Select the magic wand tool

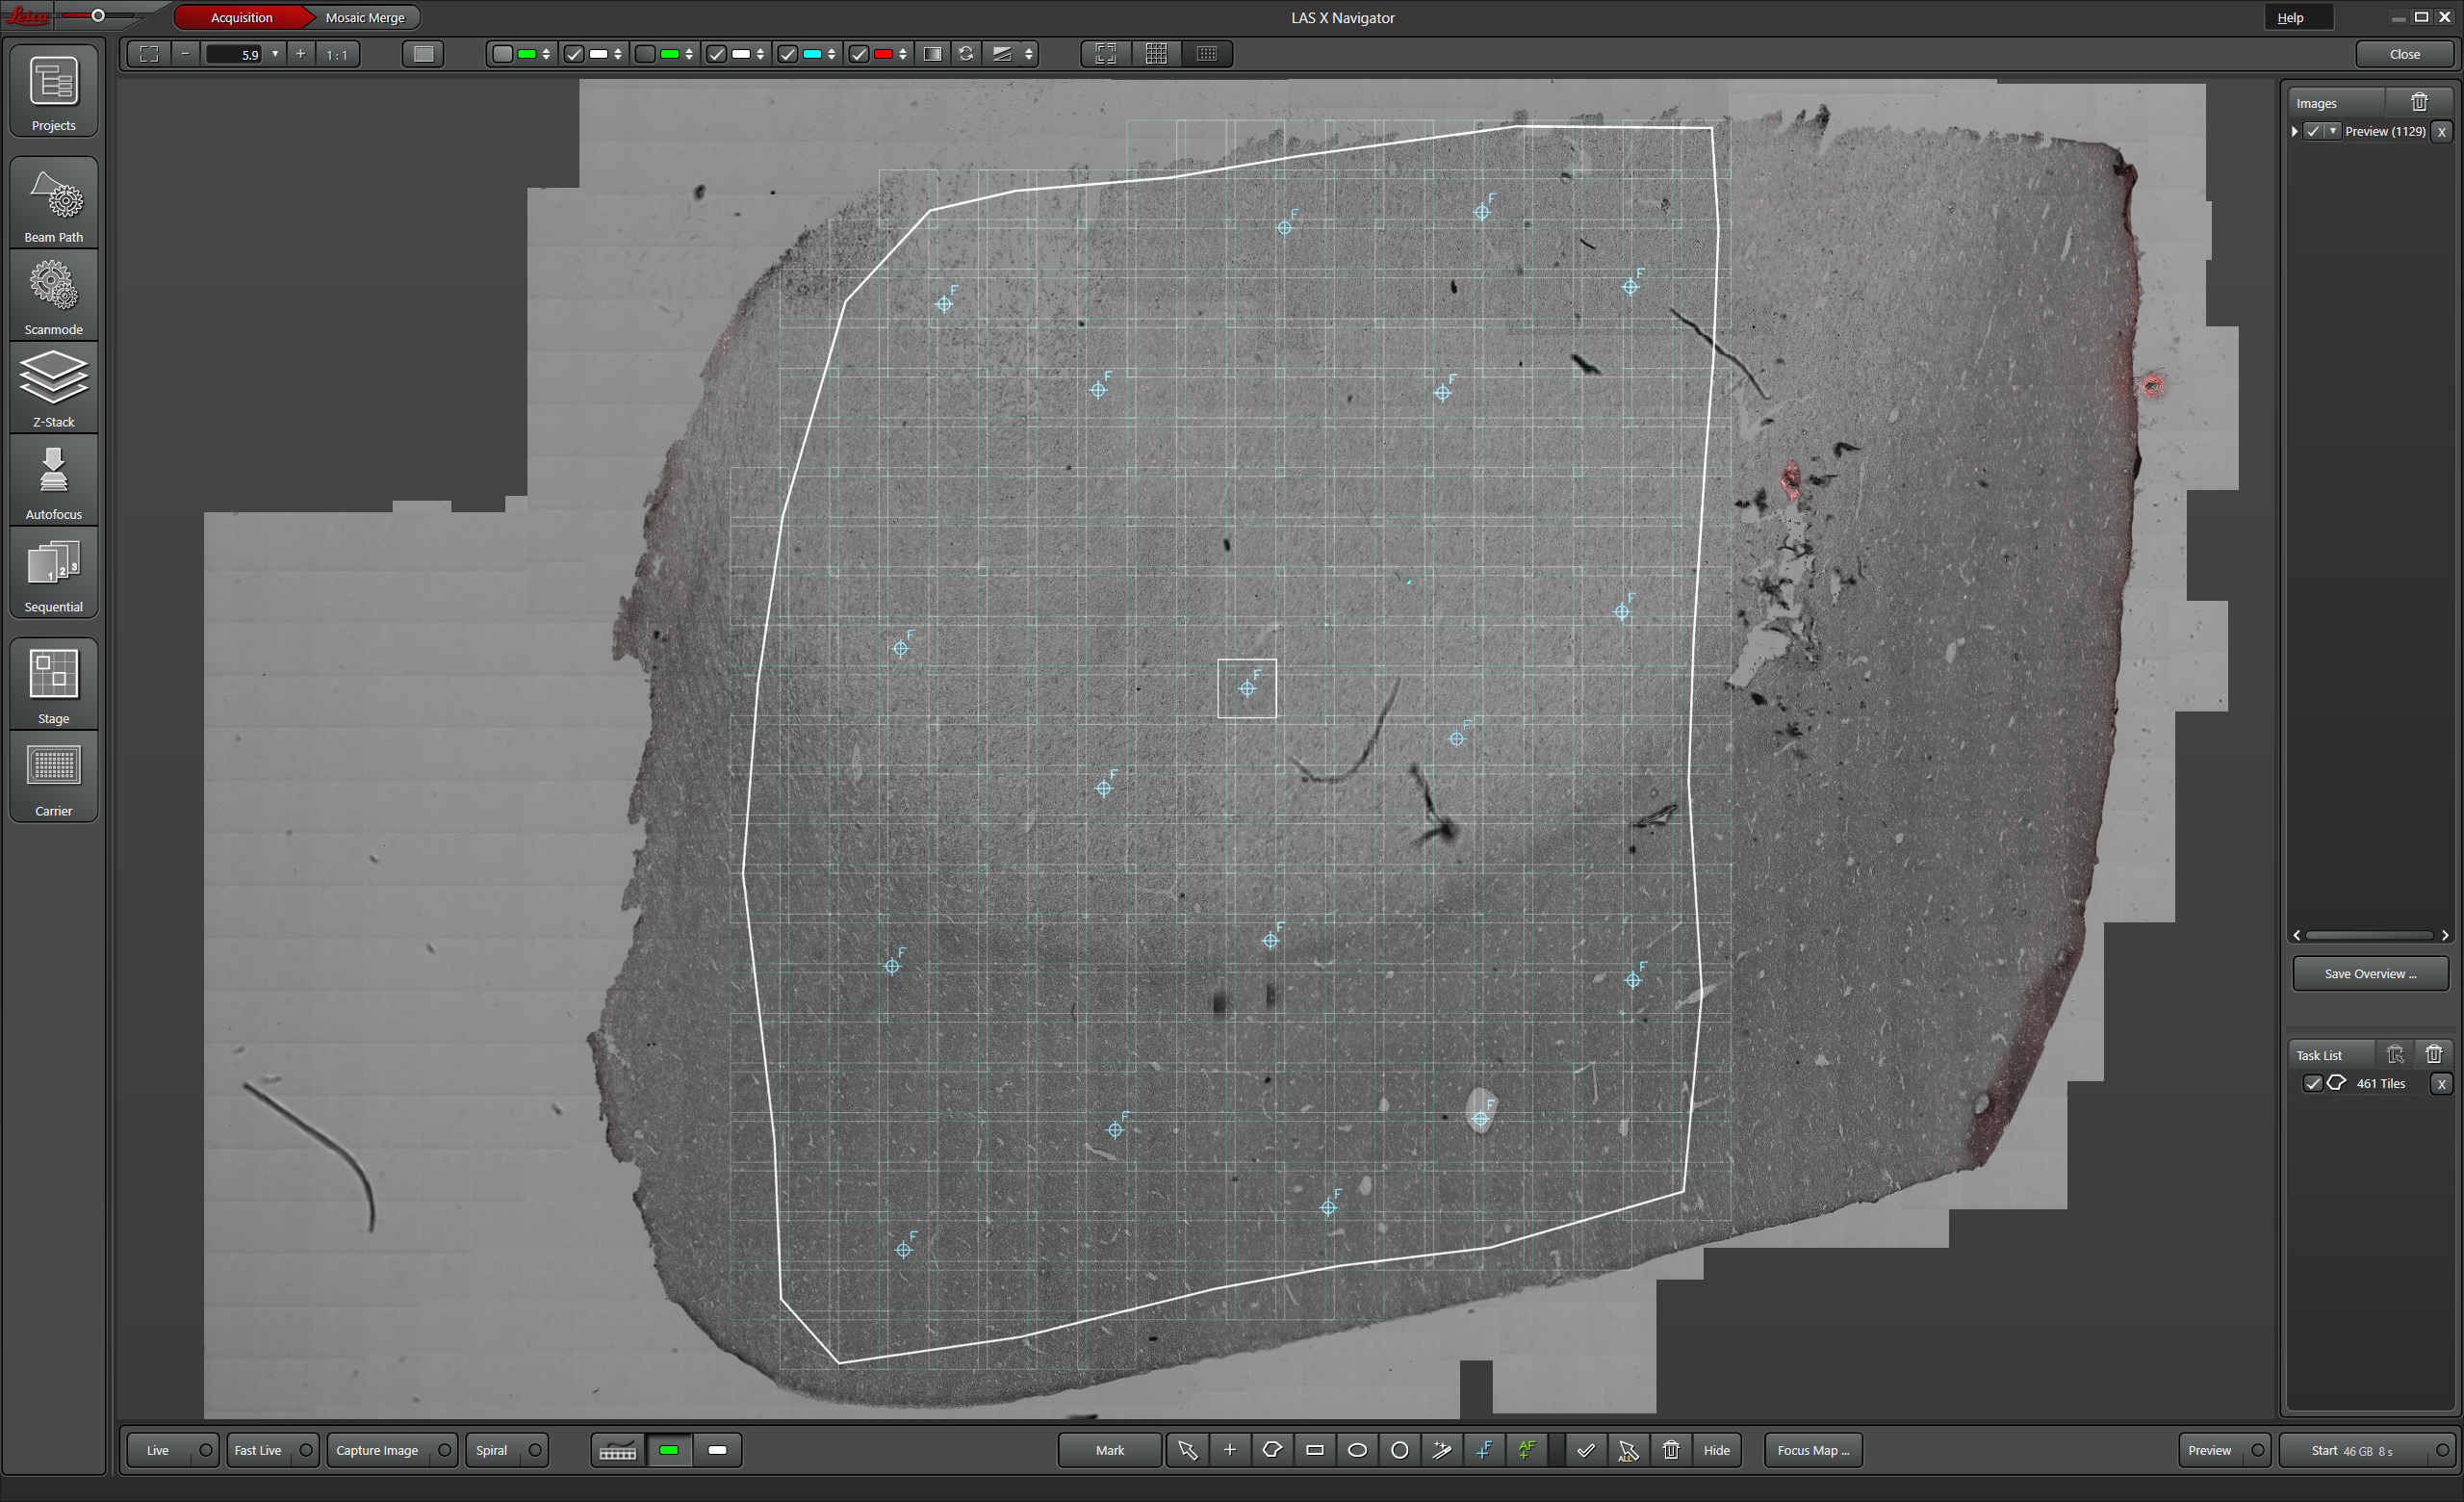click(1442, 1450)
